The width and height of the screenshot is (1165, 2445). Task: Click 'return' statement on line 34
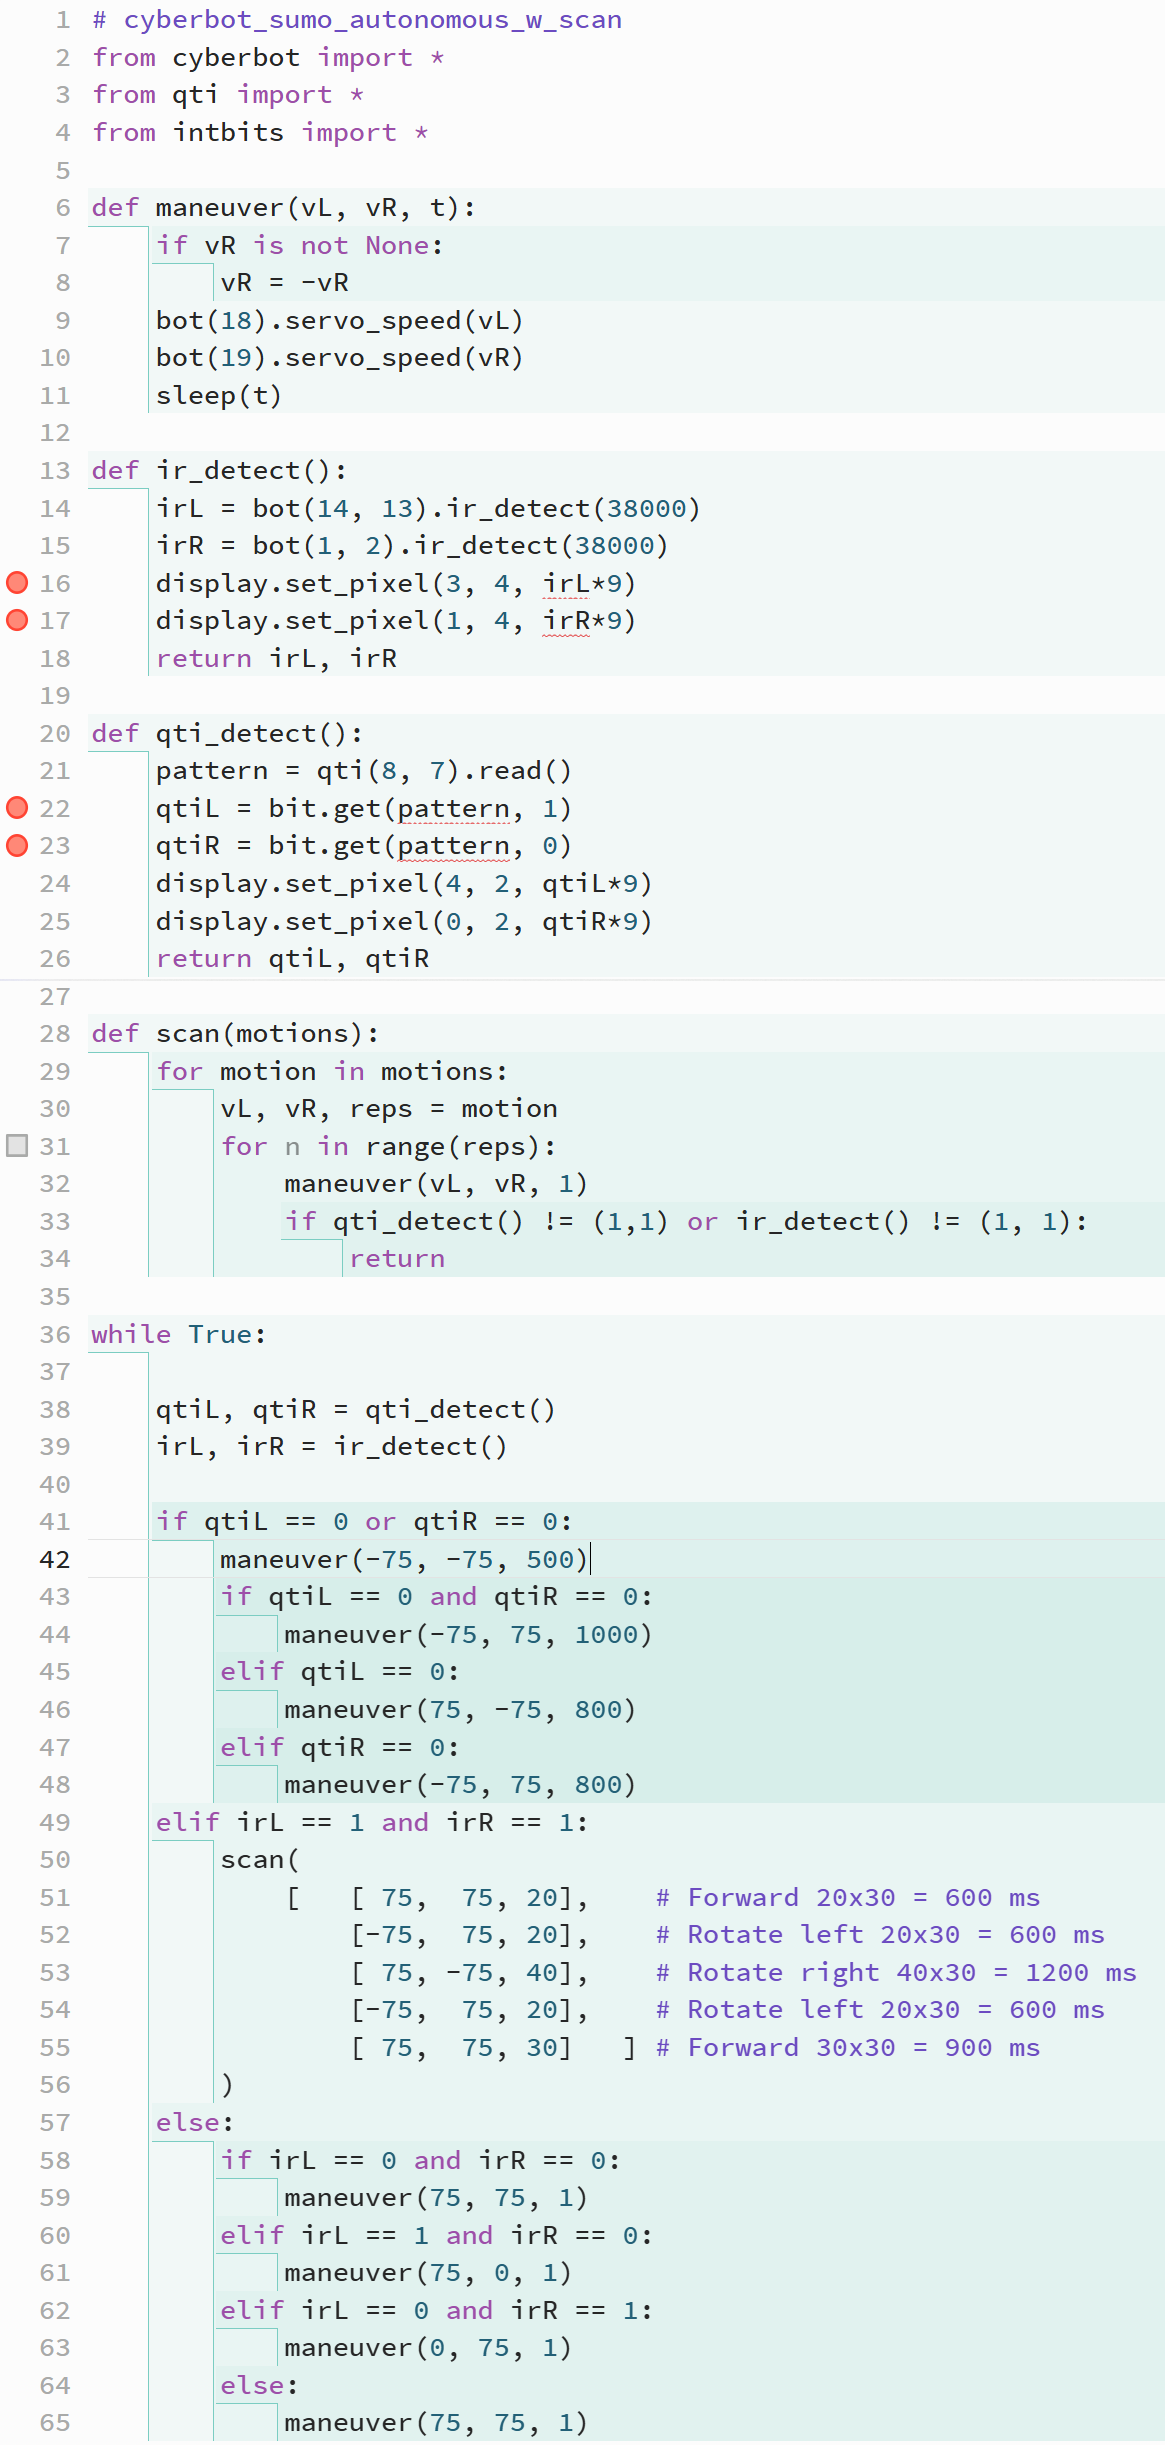click(397, 1259)
